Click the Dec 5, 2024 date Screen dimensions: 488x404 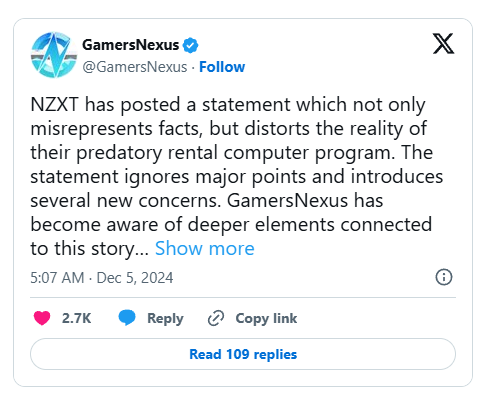135,278
